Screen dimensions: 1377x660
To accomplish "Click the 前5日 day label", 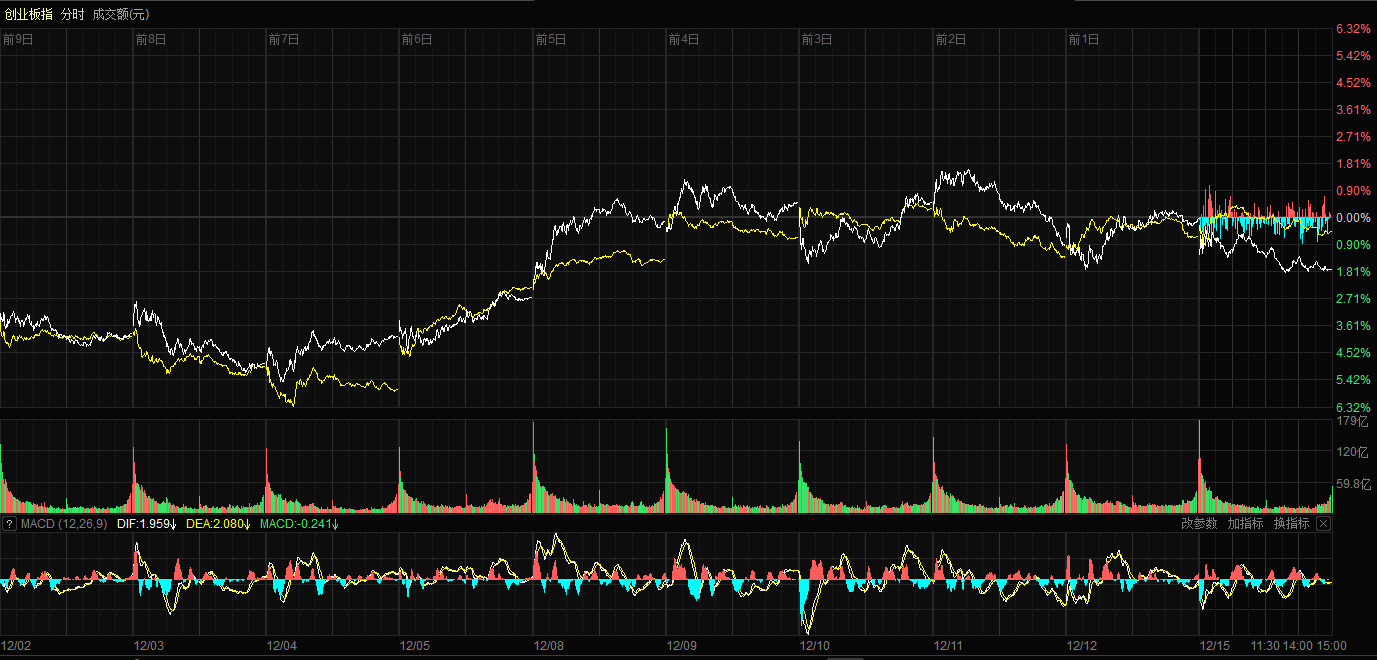I will tap(551, 40).
